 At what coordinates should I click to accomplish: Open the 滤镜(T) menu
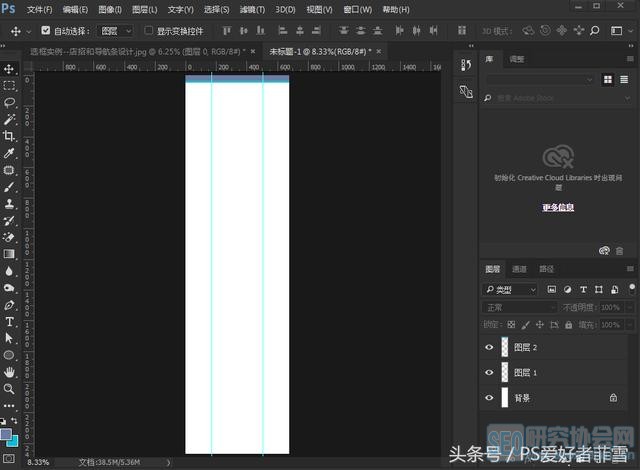pyautogui.click(x=252, y=9)
